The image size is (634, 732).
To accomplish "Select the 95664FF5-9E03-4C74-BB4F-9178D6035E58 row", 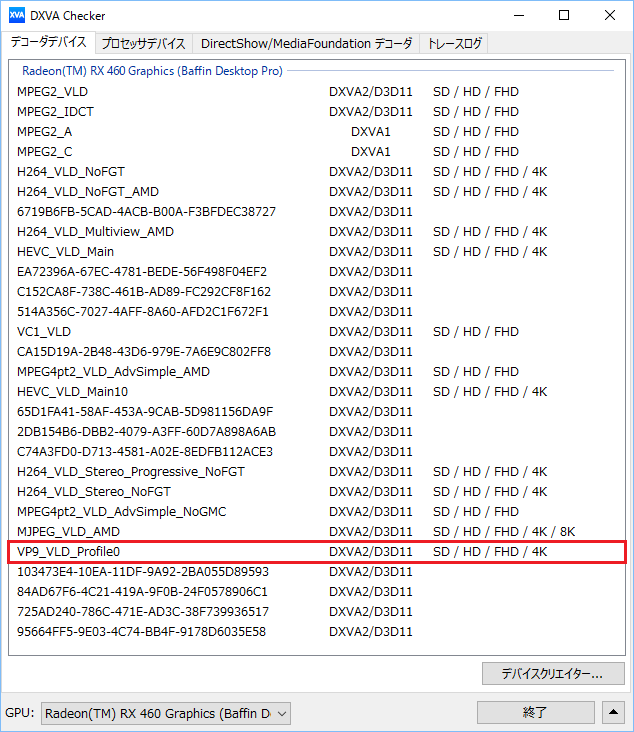I will pyautogui.click(x=317, y=632).
